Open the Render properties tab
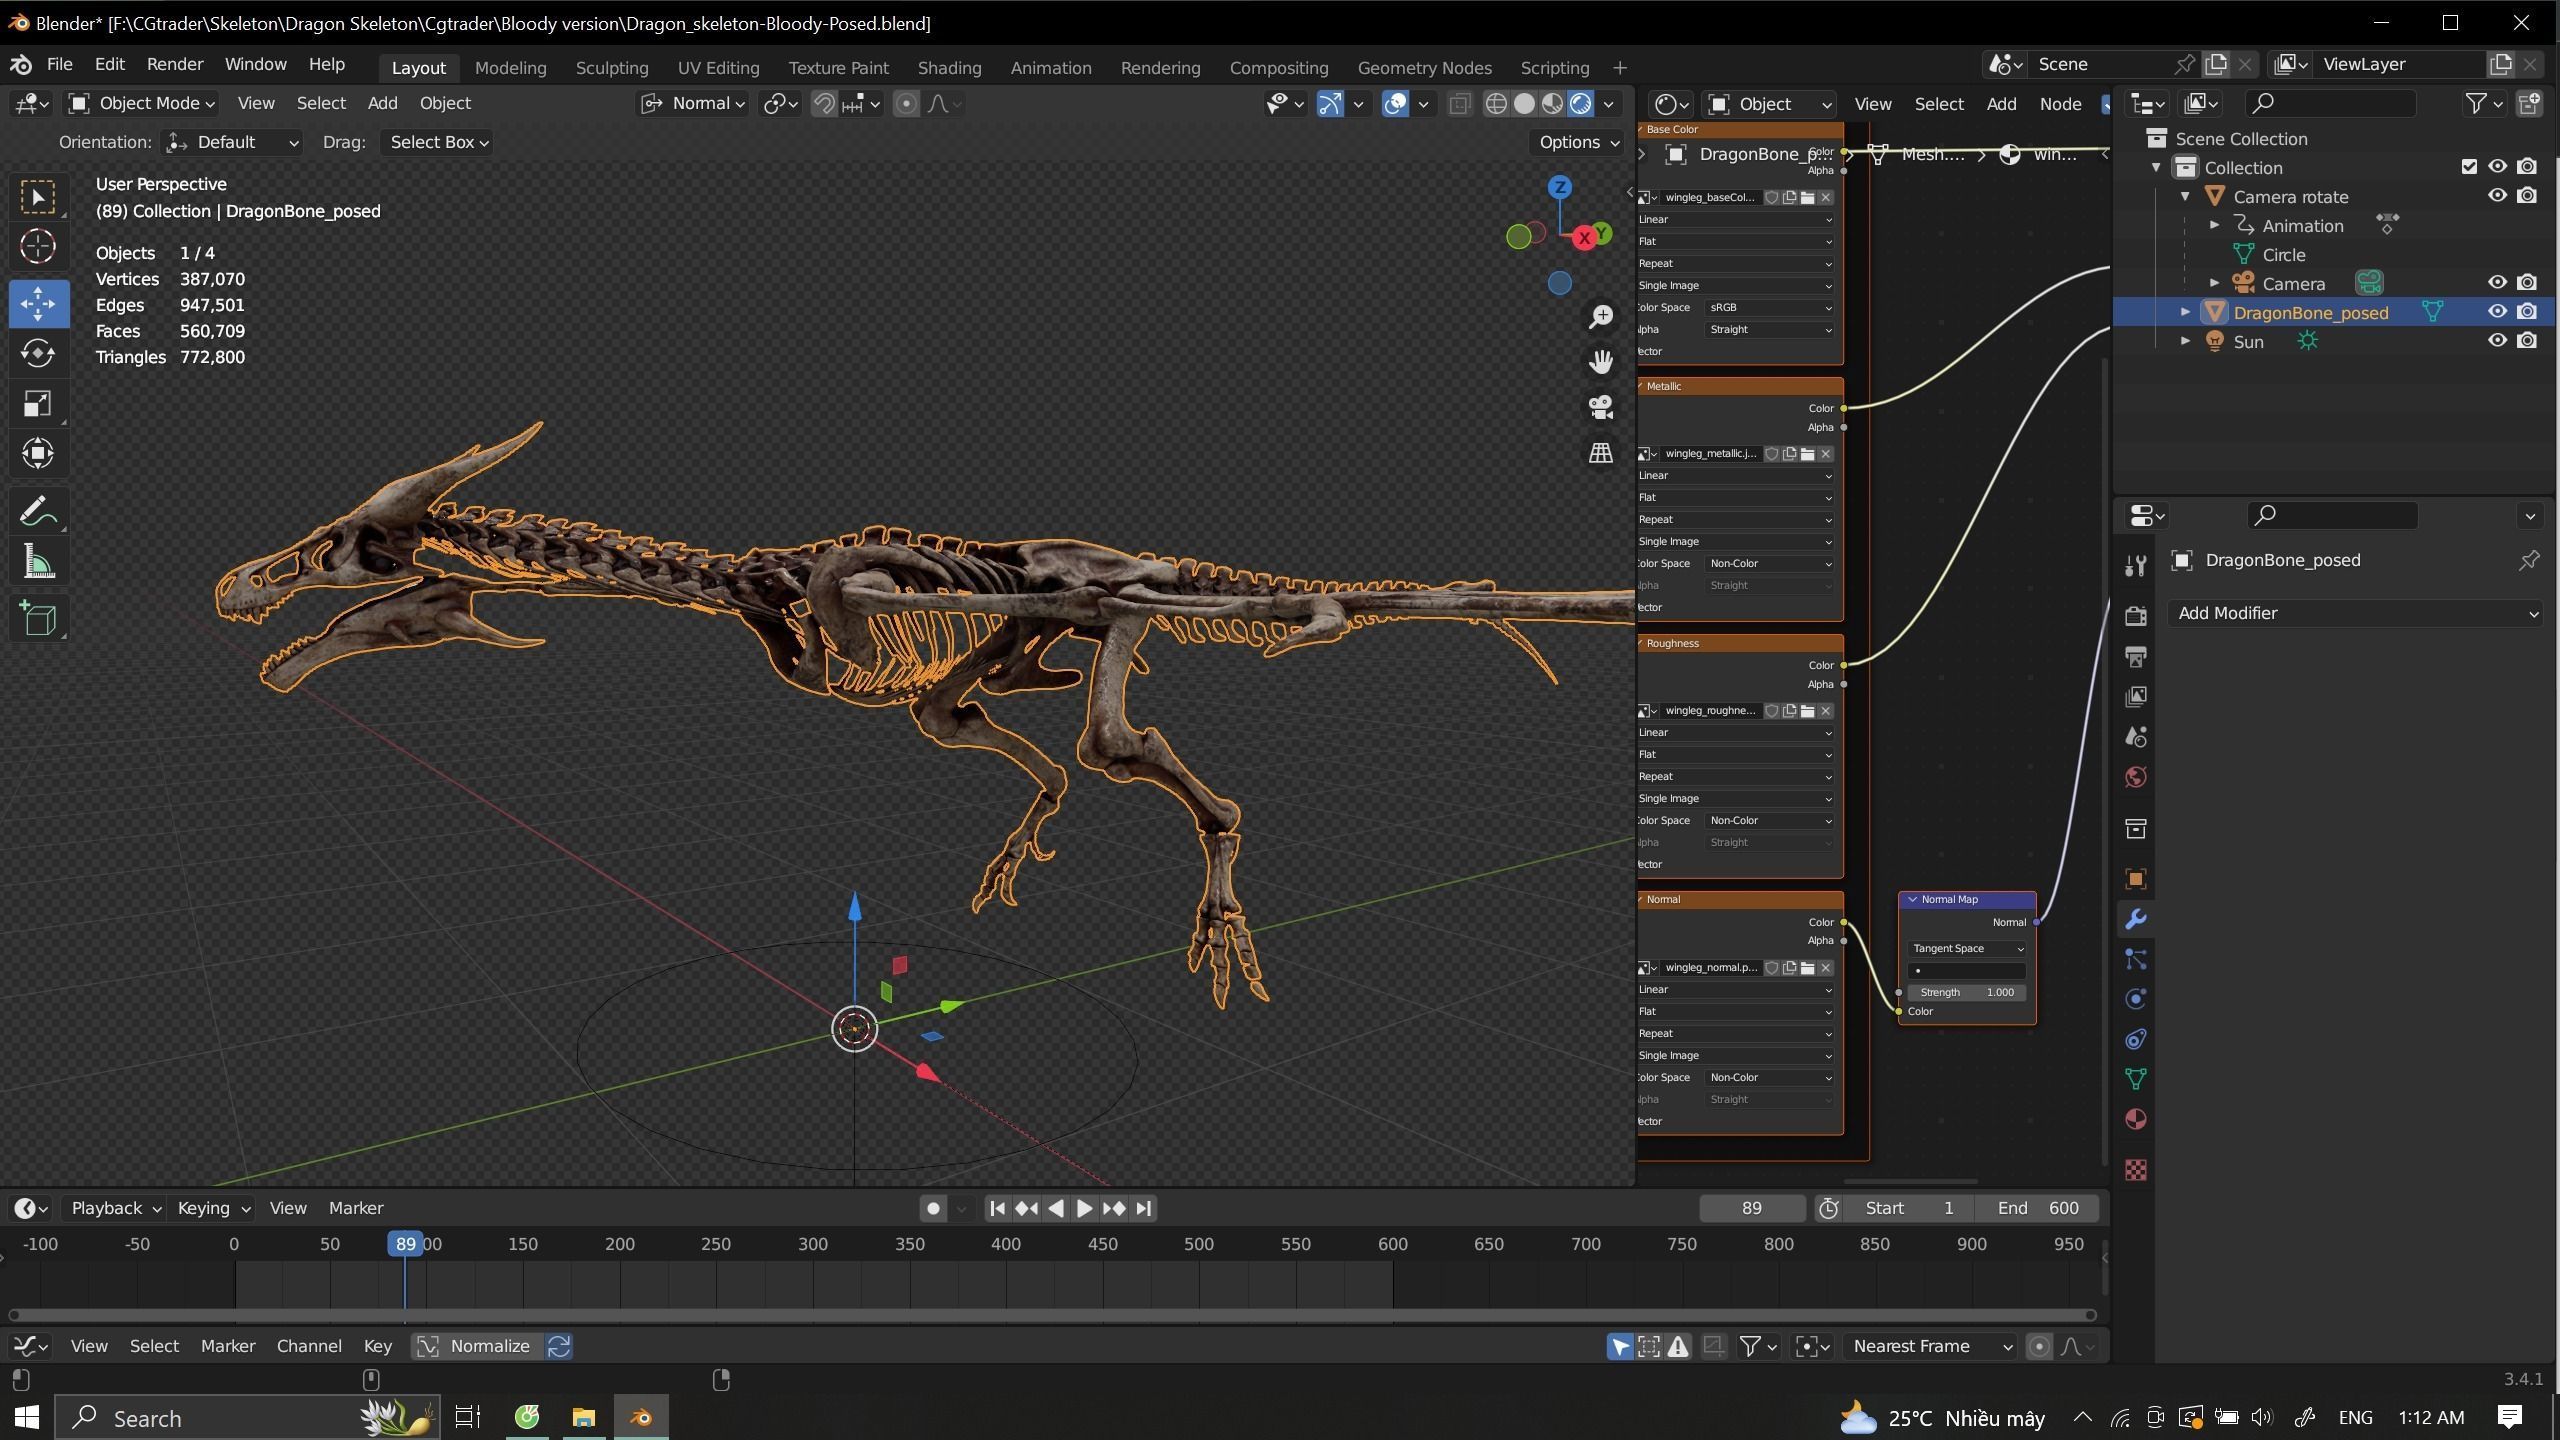 point(2136,616)
